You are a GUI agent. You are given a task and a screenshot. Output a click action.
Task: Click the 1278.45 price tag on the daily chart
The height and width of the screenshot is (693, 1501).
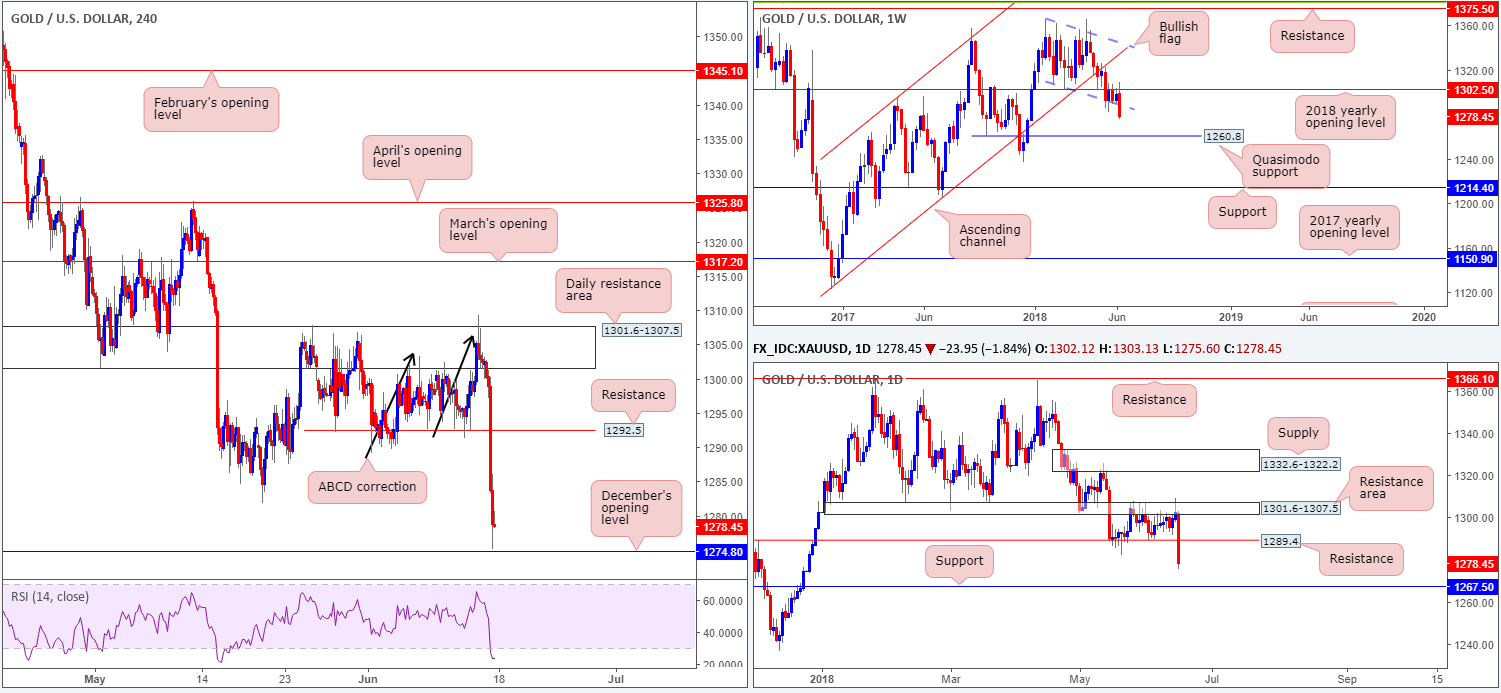[x=1473, y=563]
